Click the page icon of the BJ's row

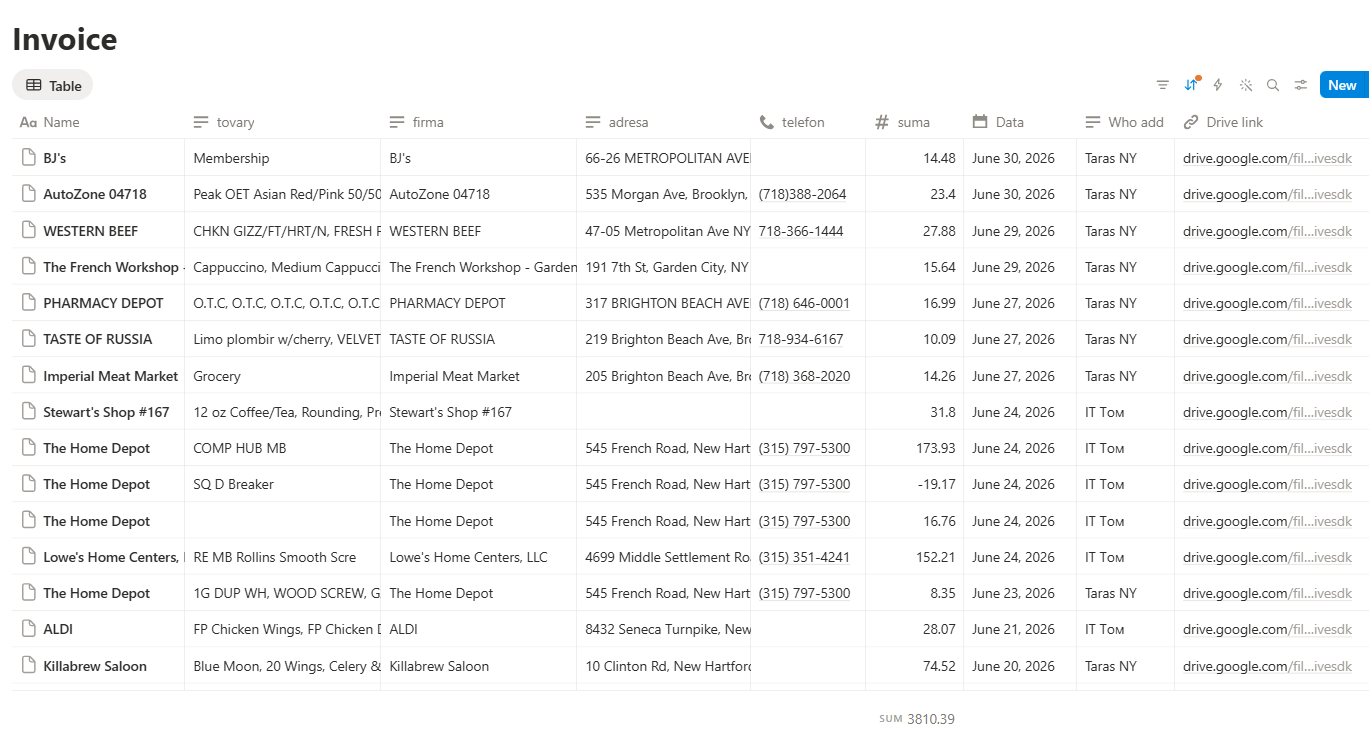click(x=28, y=158)
